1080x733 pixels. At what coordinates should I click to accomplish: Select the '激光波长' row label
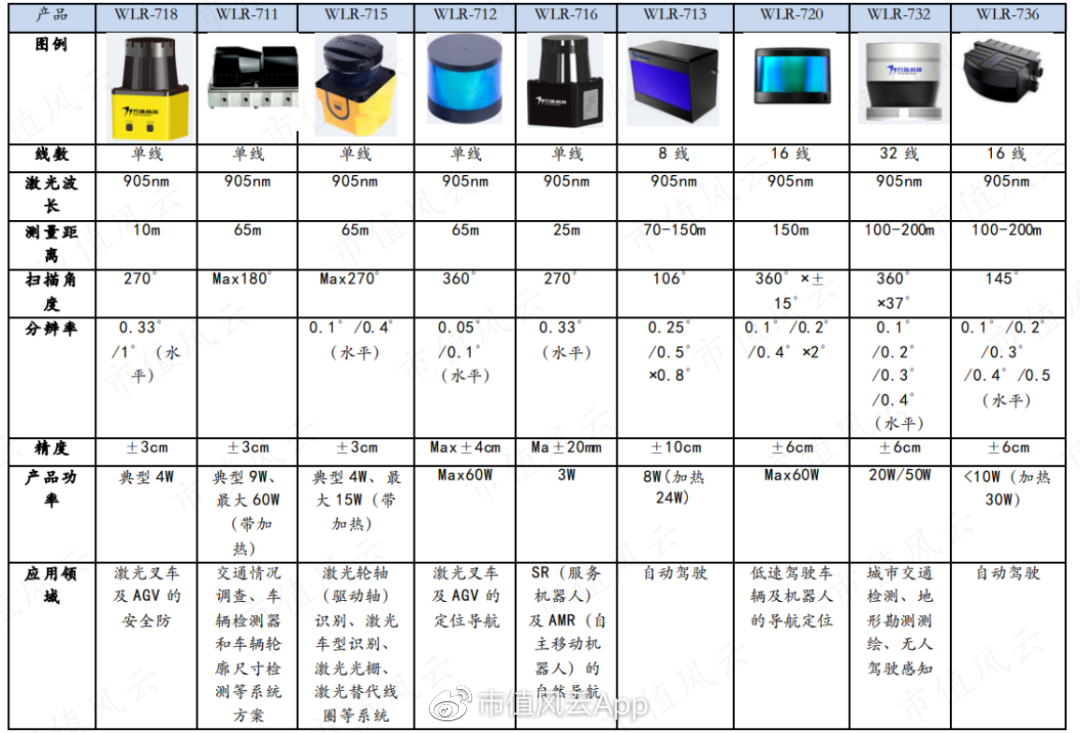52,194
